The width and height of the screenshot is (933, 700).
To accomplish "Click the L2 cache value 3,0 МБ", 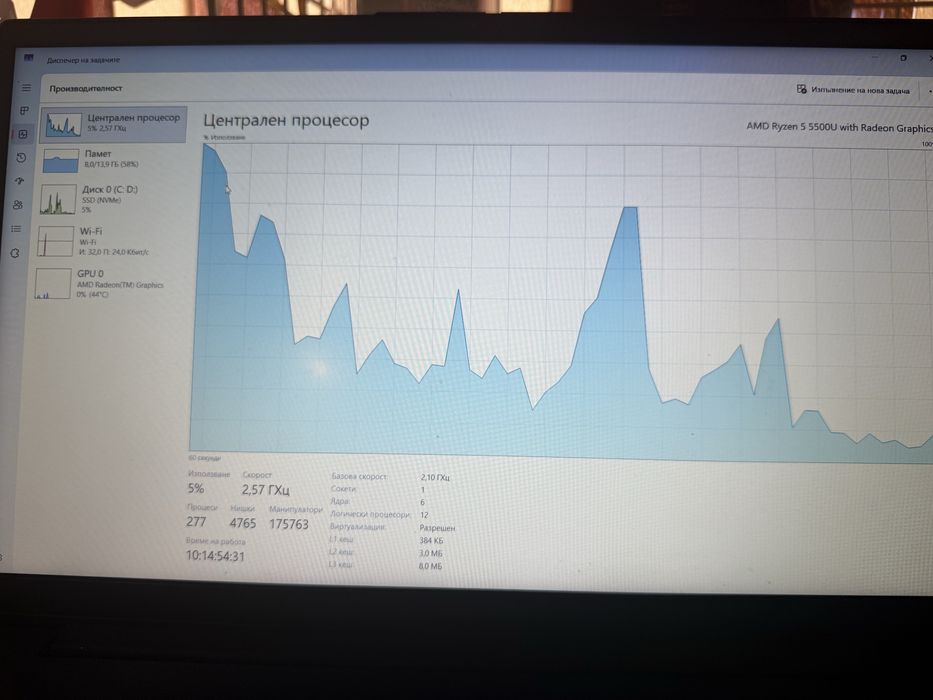I will click(x=430, y=554).
